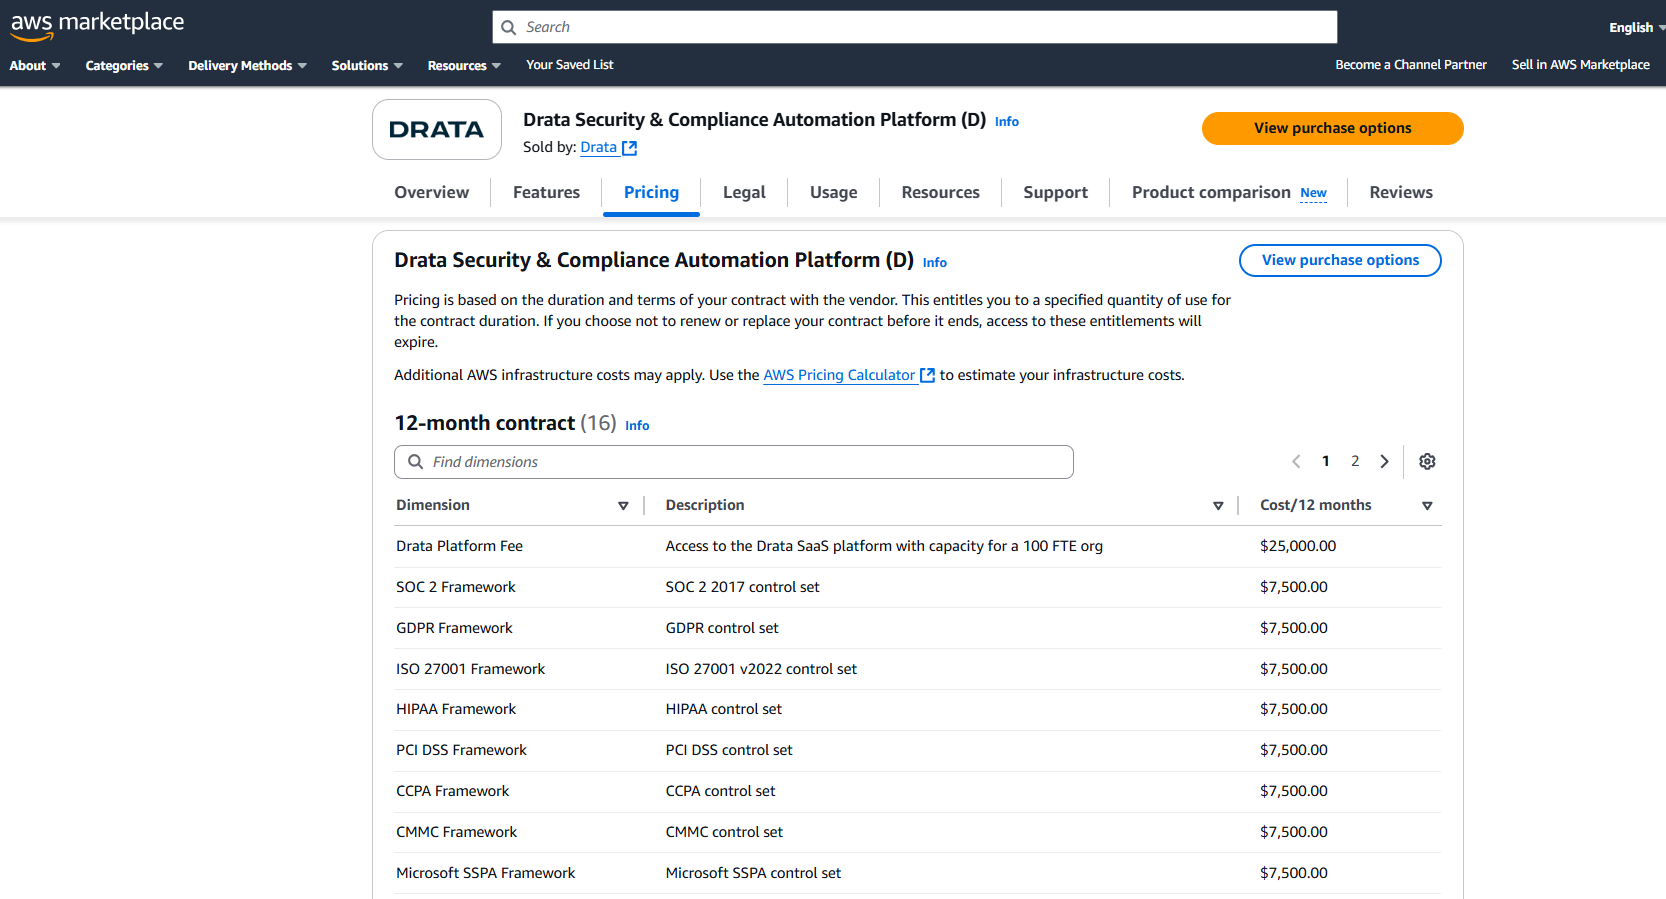Open the Drata seller link
This screenshot has height=899, width=1666.
(598, 147)
